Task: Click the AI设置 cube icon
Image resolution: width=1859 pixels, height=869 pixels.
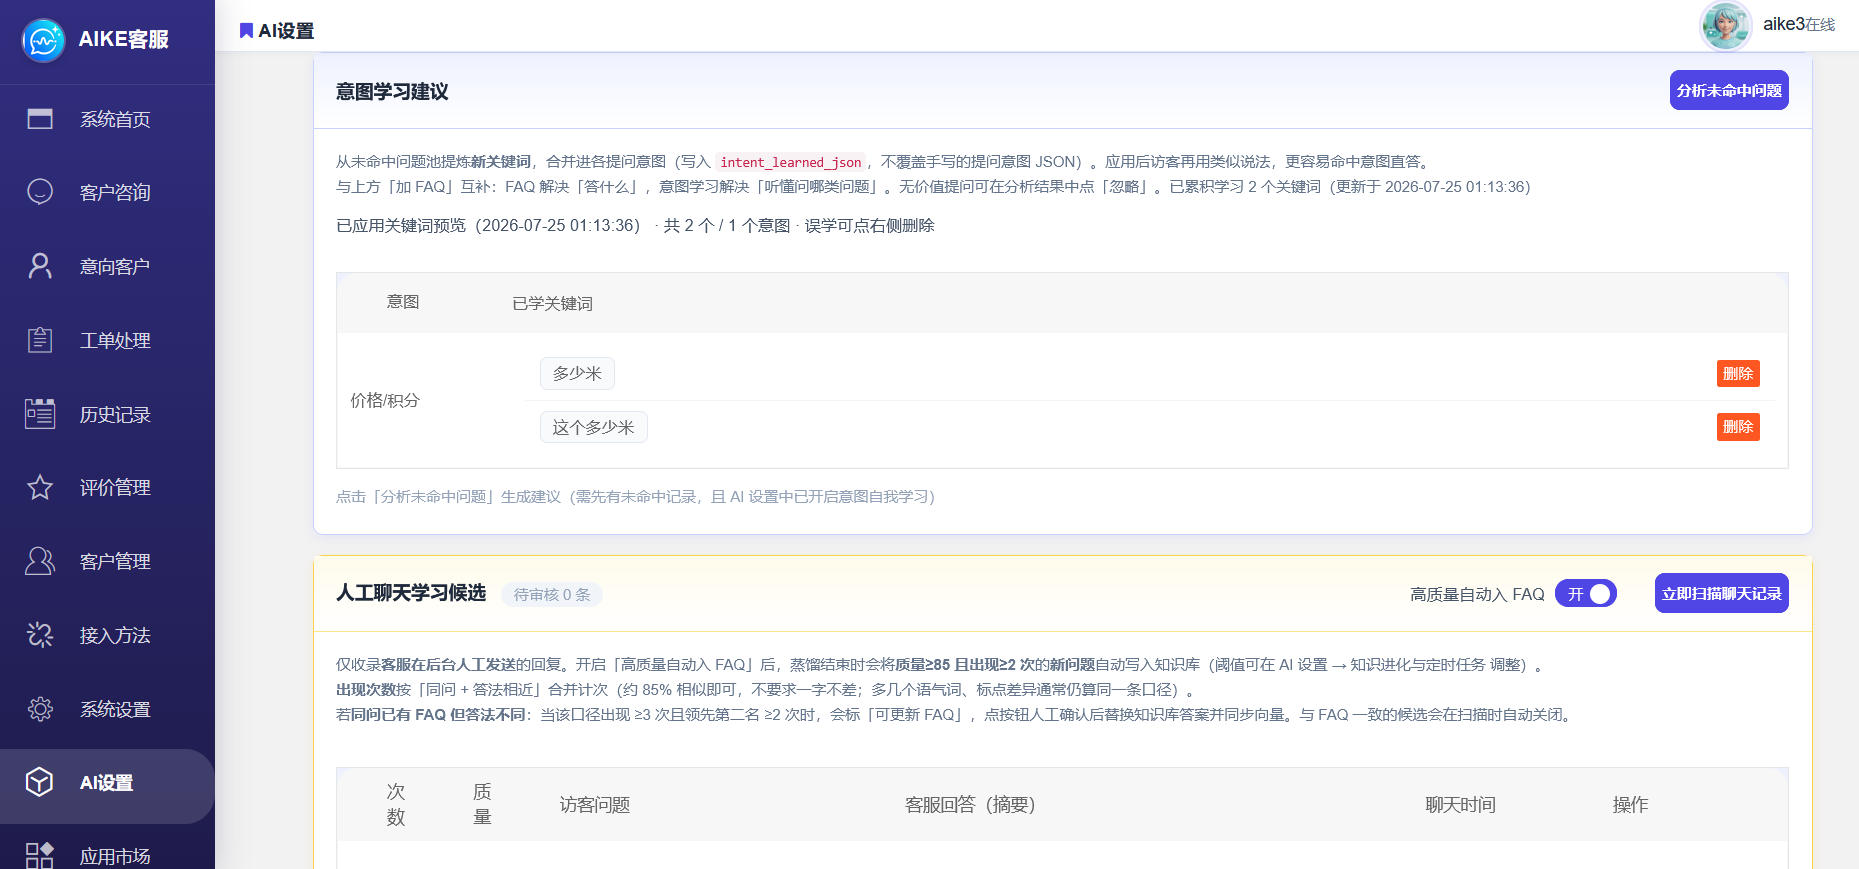Action: pos(40,782)
